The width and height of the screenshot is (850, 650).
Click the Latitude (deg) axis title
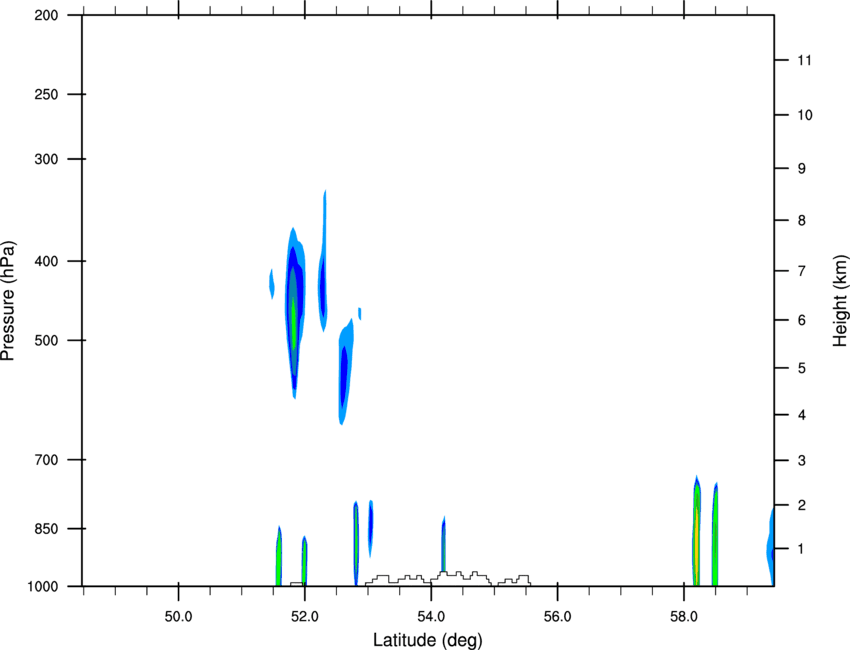tap(428, 640)
